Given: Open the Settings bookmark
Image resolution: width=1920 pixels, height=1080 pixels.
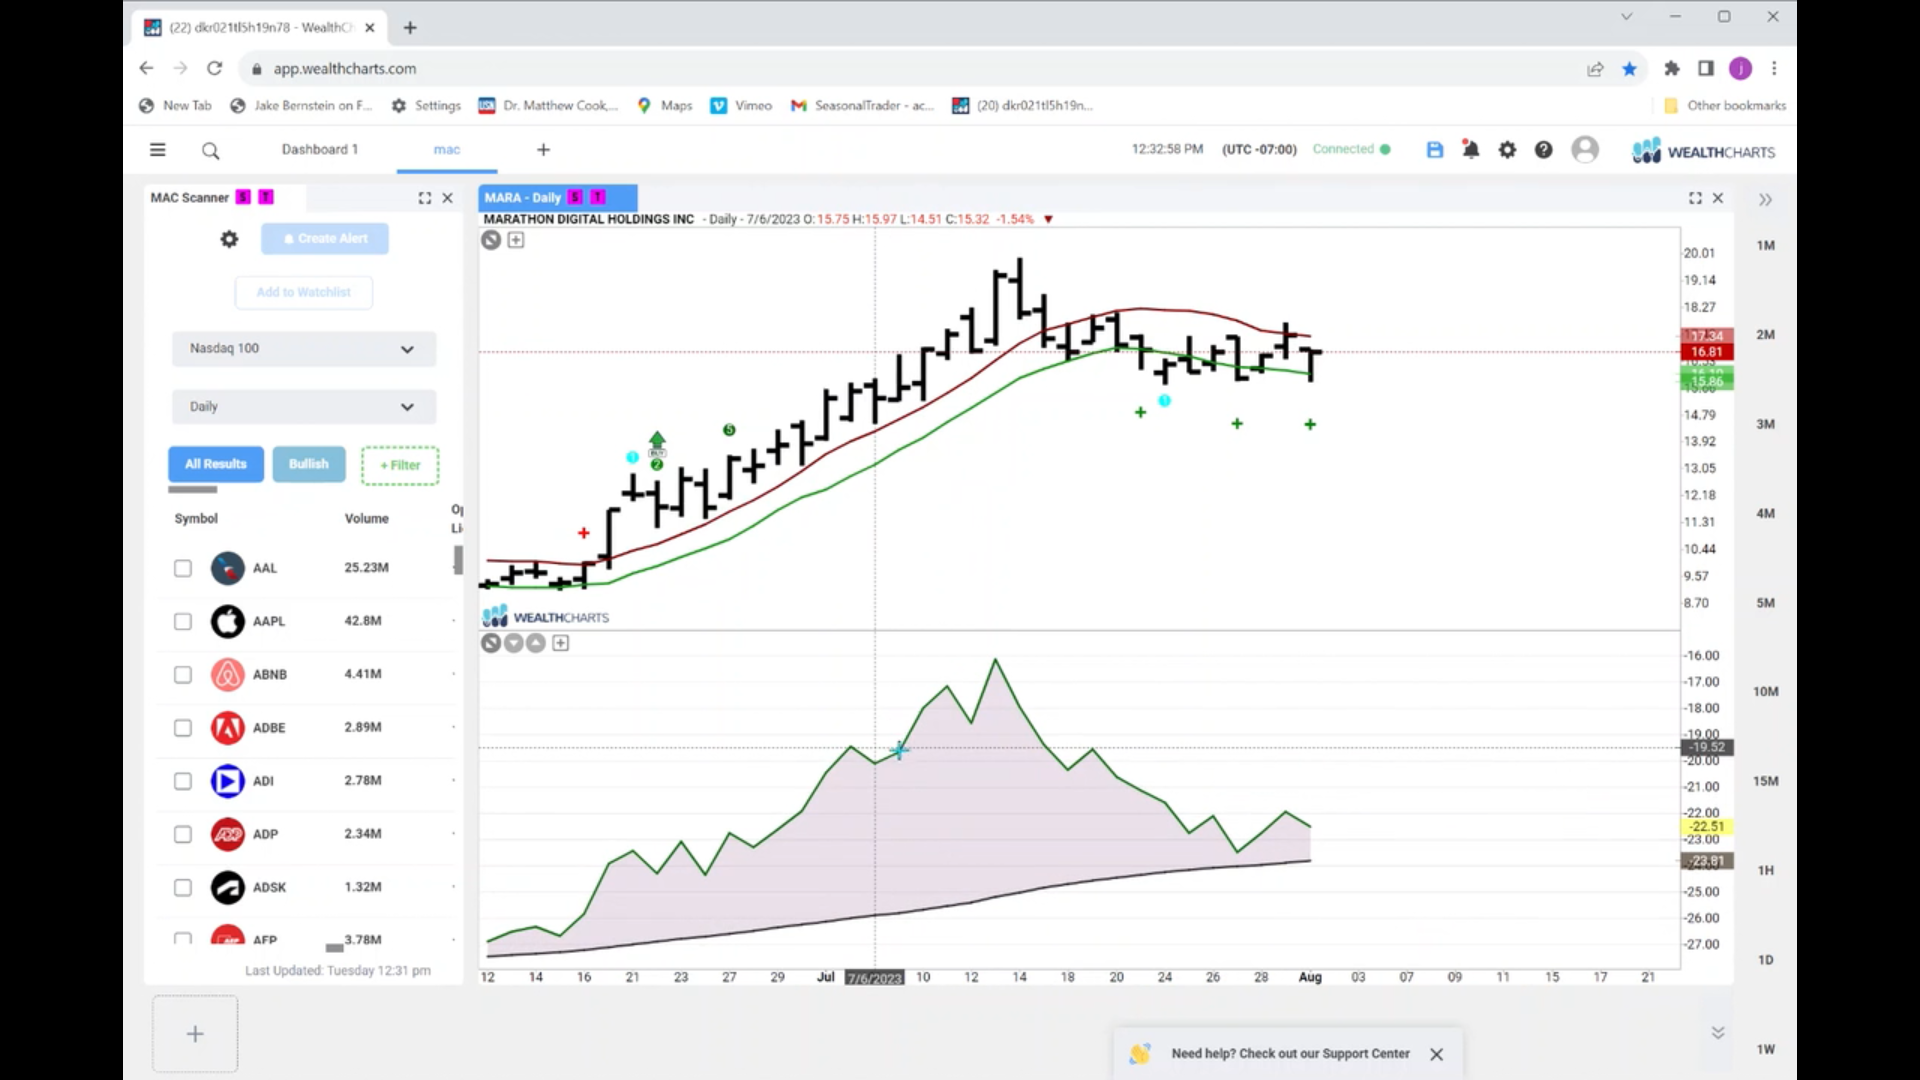Looking at the screenshot, I should tap(427, 105).
